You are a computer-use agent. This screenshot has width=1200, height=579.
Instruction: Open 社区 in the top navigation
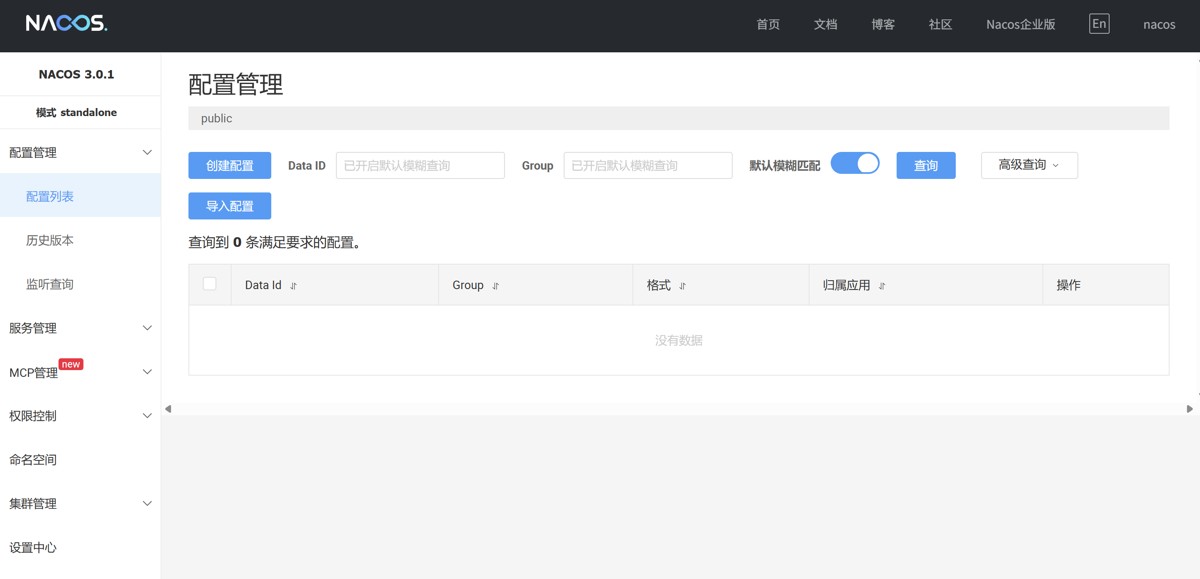940,24
